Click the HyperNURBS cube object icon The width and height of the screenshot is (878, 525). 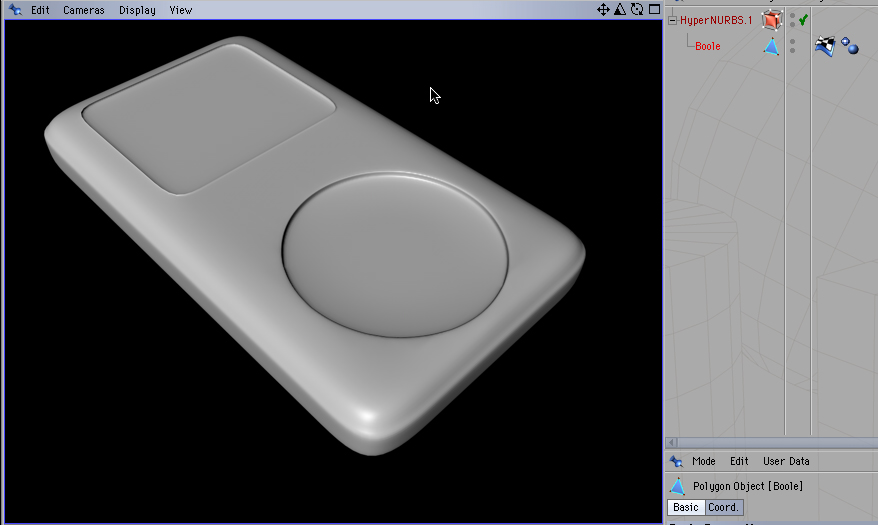coord(772,20)
